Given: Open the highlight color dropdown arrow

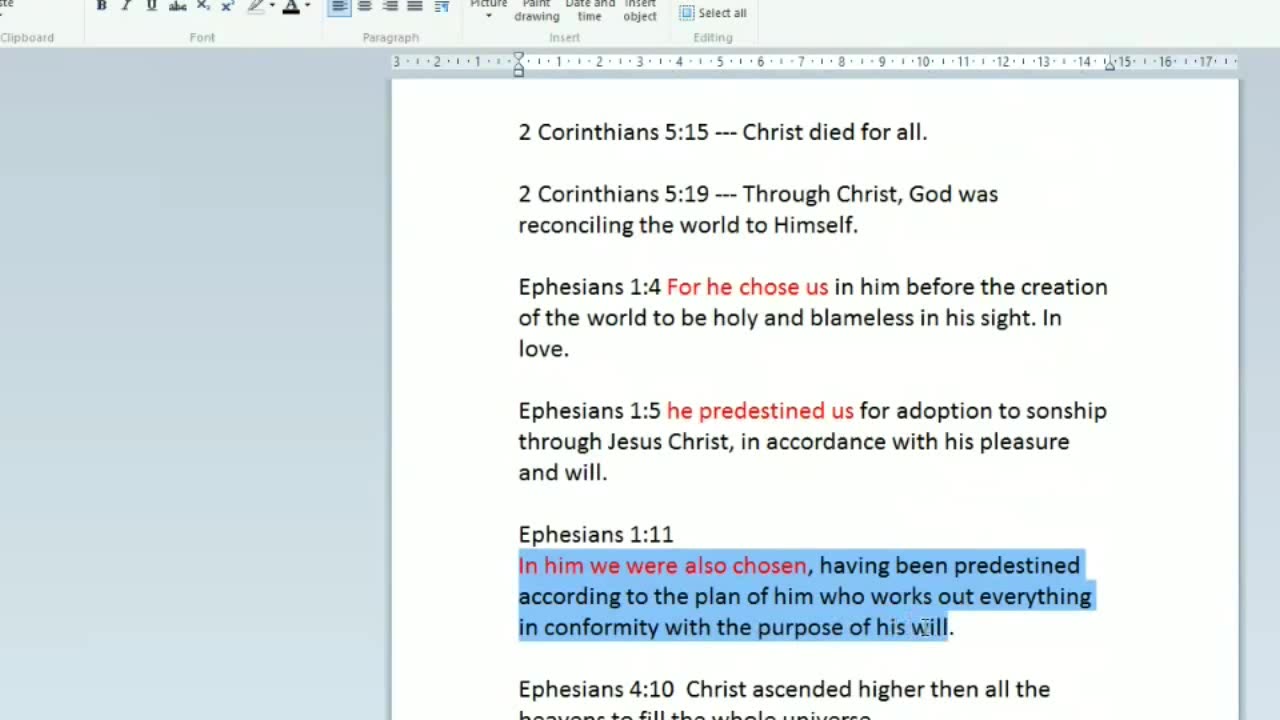Looking at the screenshot, I should [273, 6].
